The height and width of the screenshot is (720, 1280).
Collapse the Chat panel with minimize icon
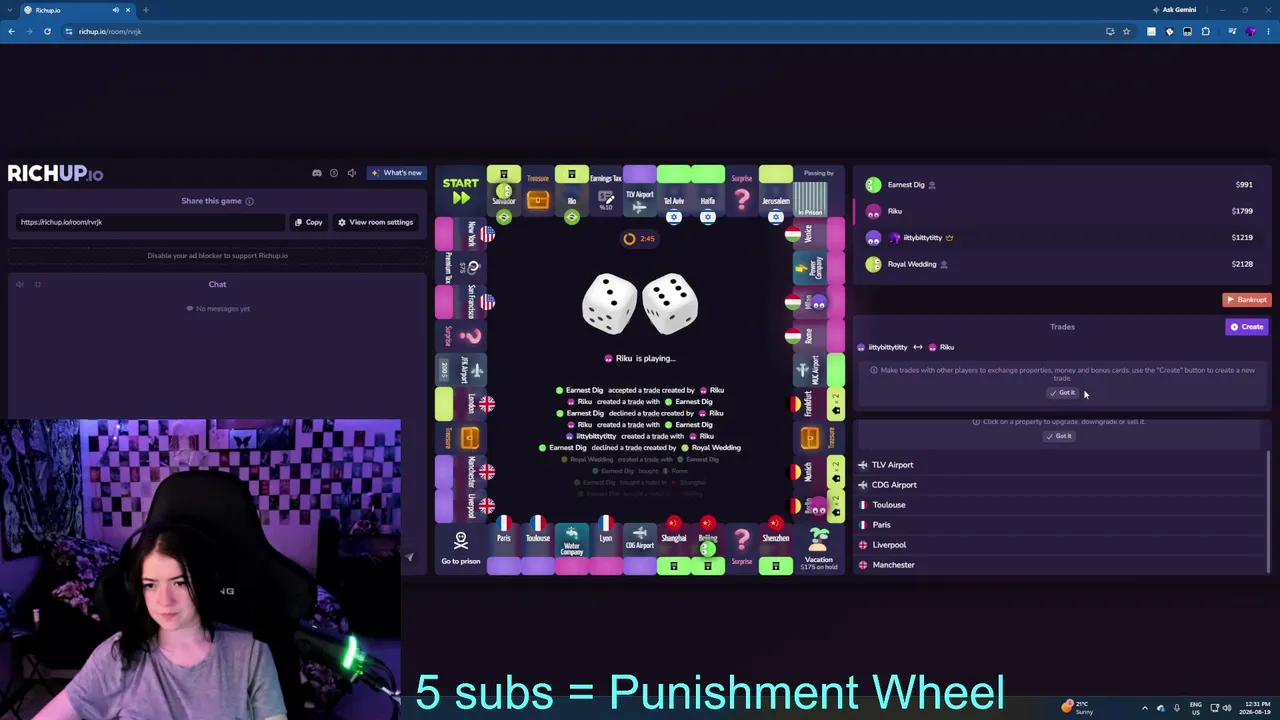pos(38,284)
